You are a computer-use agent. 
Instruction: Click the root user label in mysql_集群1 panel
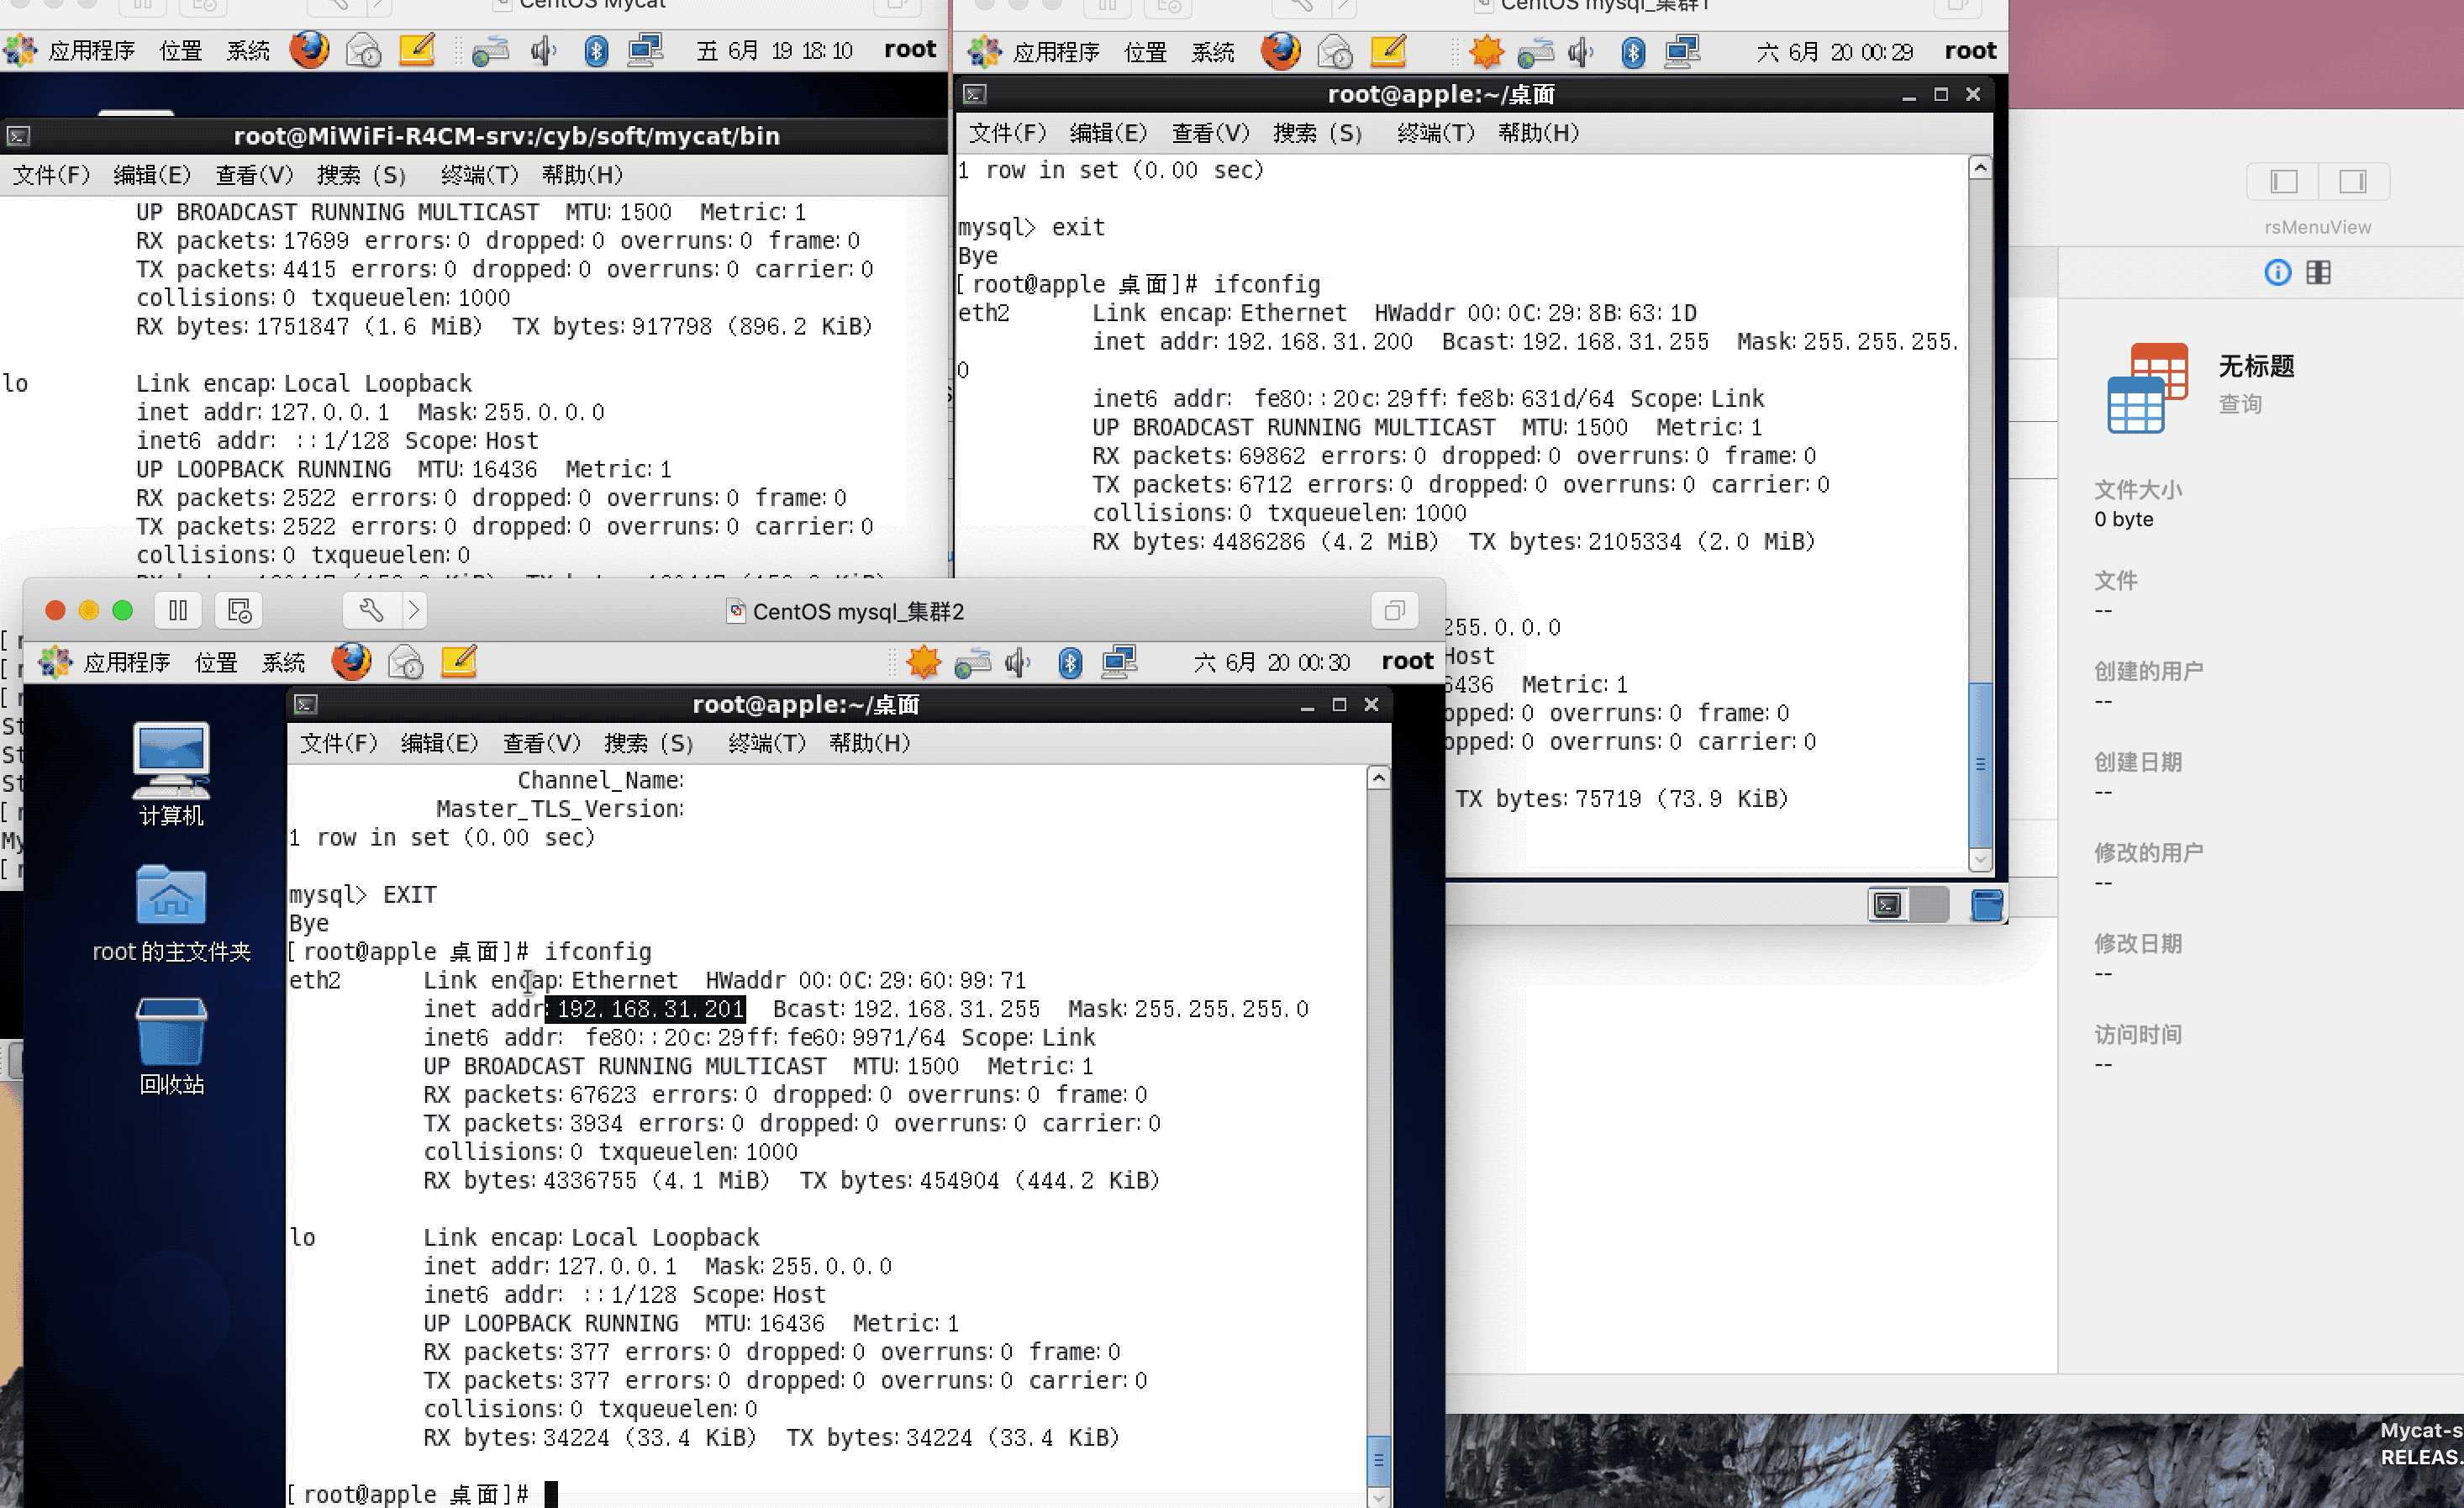tap(1970, 50)
